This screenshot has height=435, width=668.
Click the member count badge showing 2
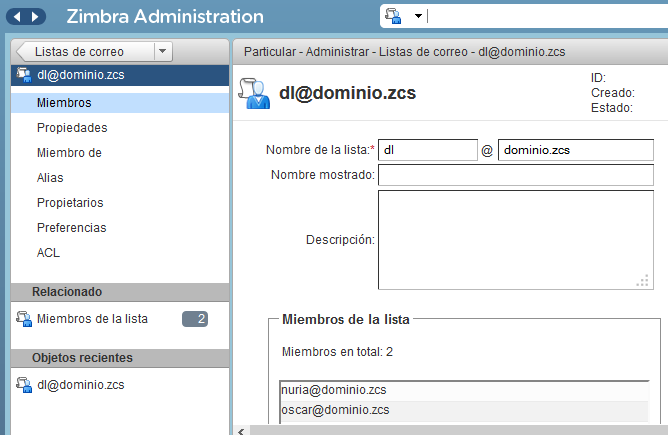[195, 319]
